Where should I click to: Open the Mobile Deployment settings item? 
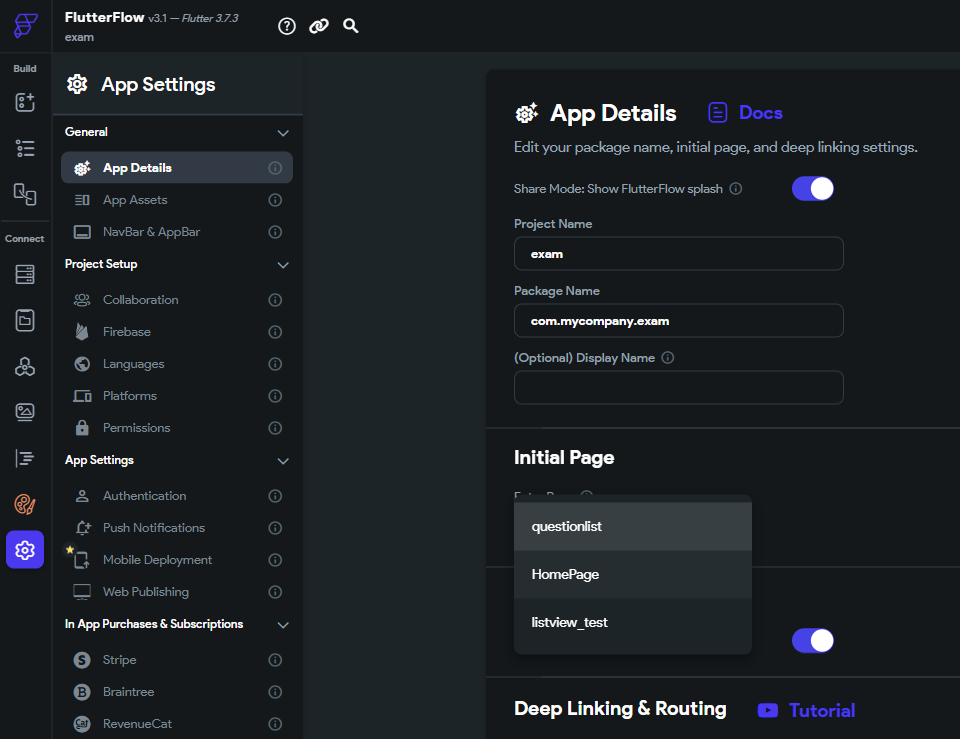(x=176, y=560)
